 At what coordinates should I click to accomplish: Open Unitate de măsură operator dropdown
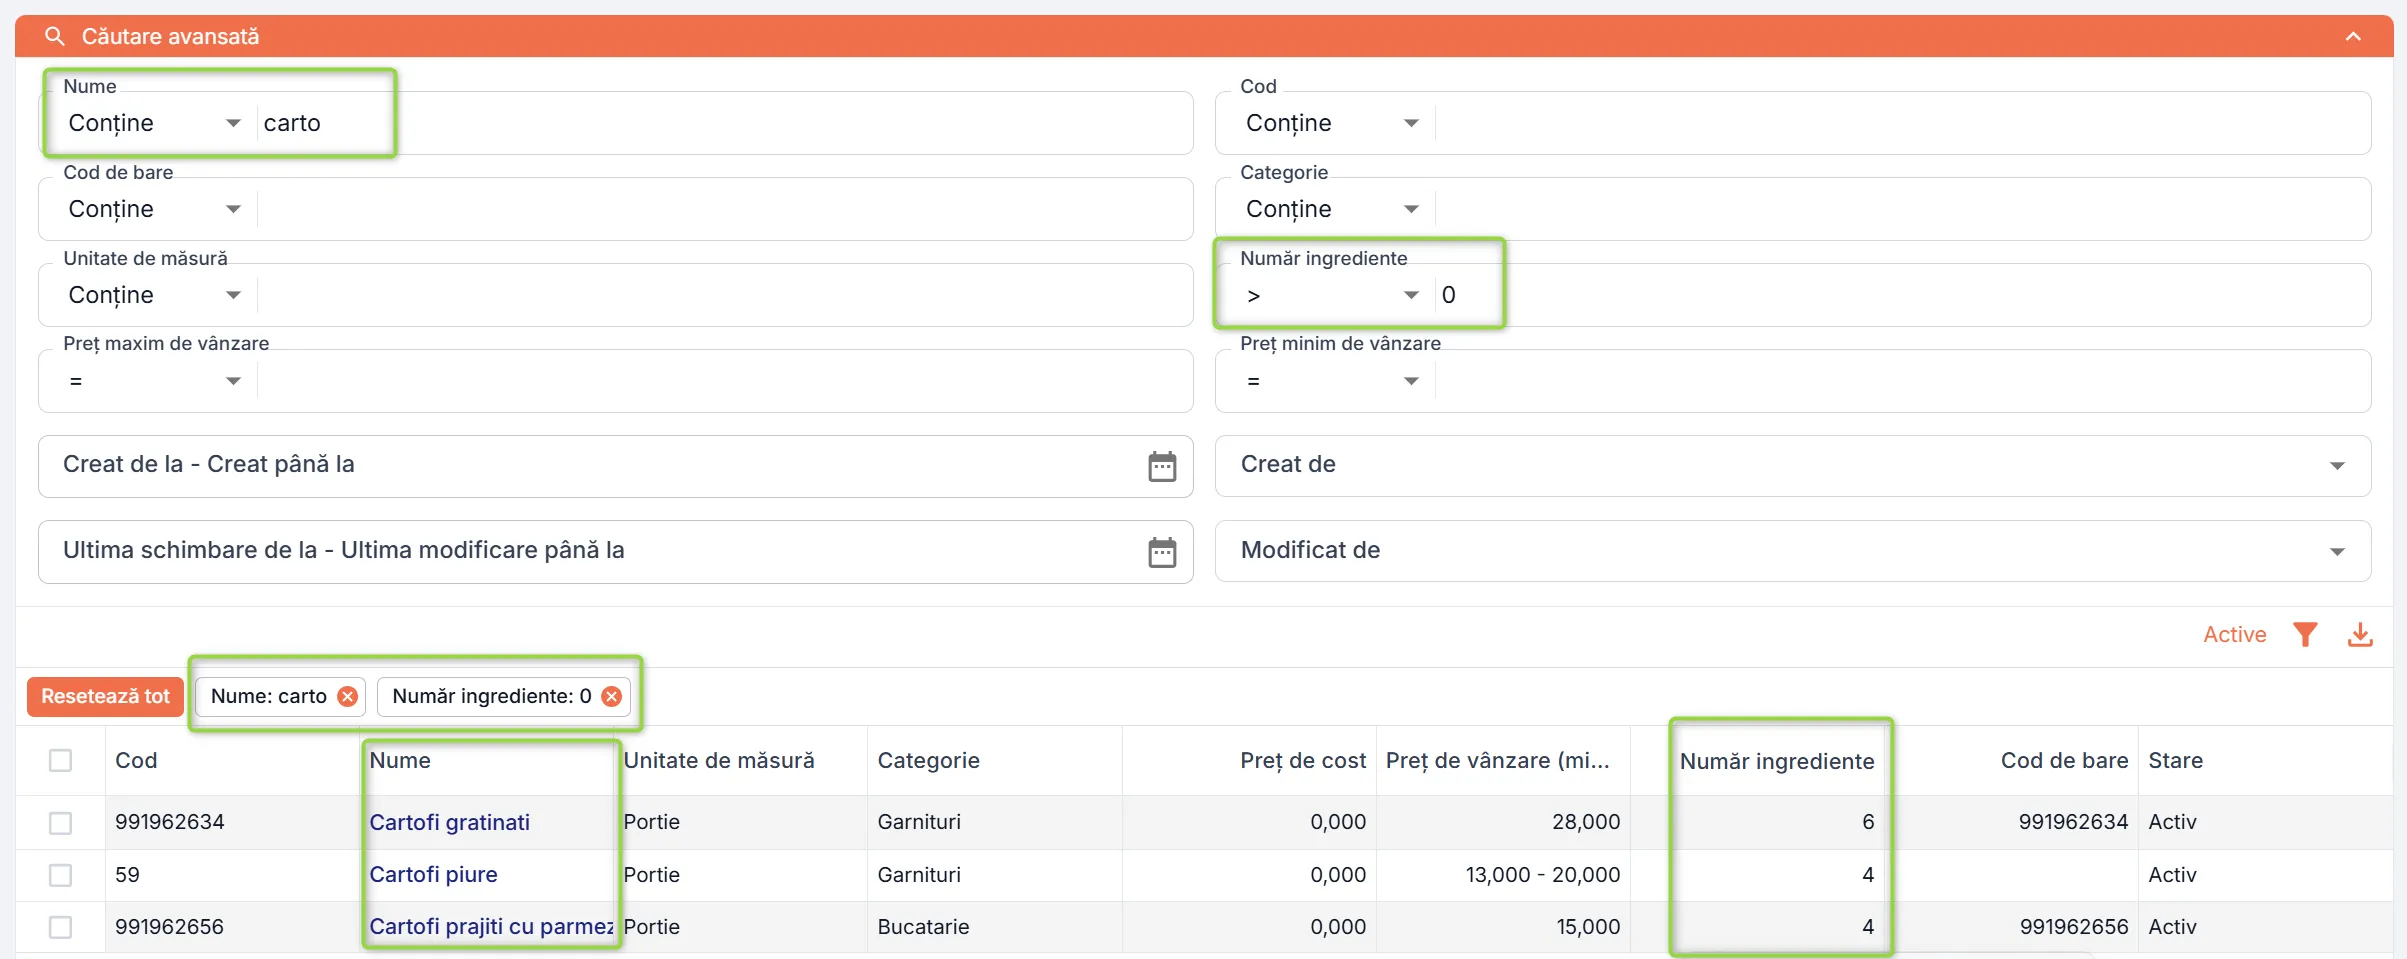(x=154, y=295)
